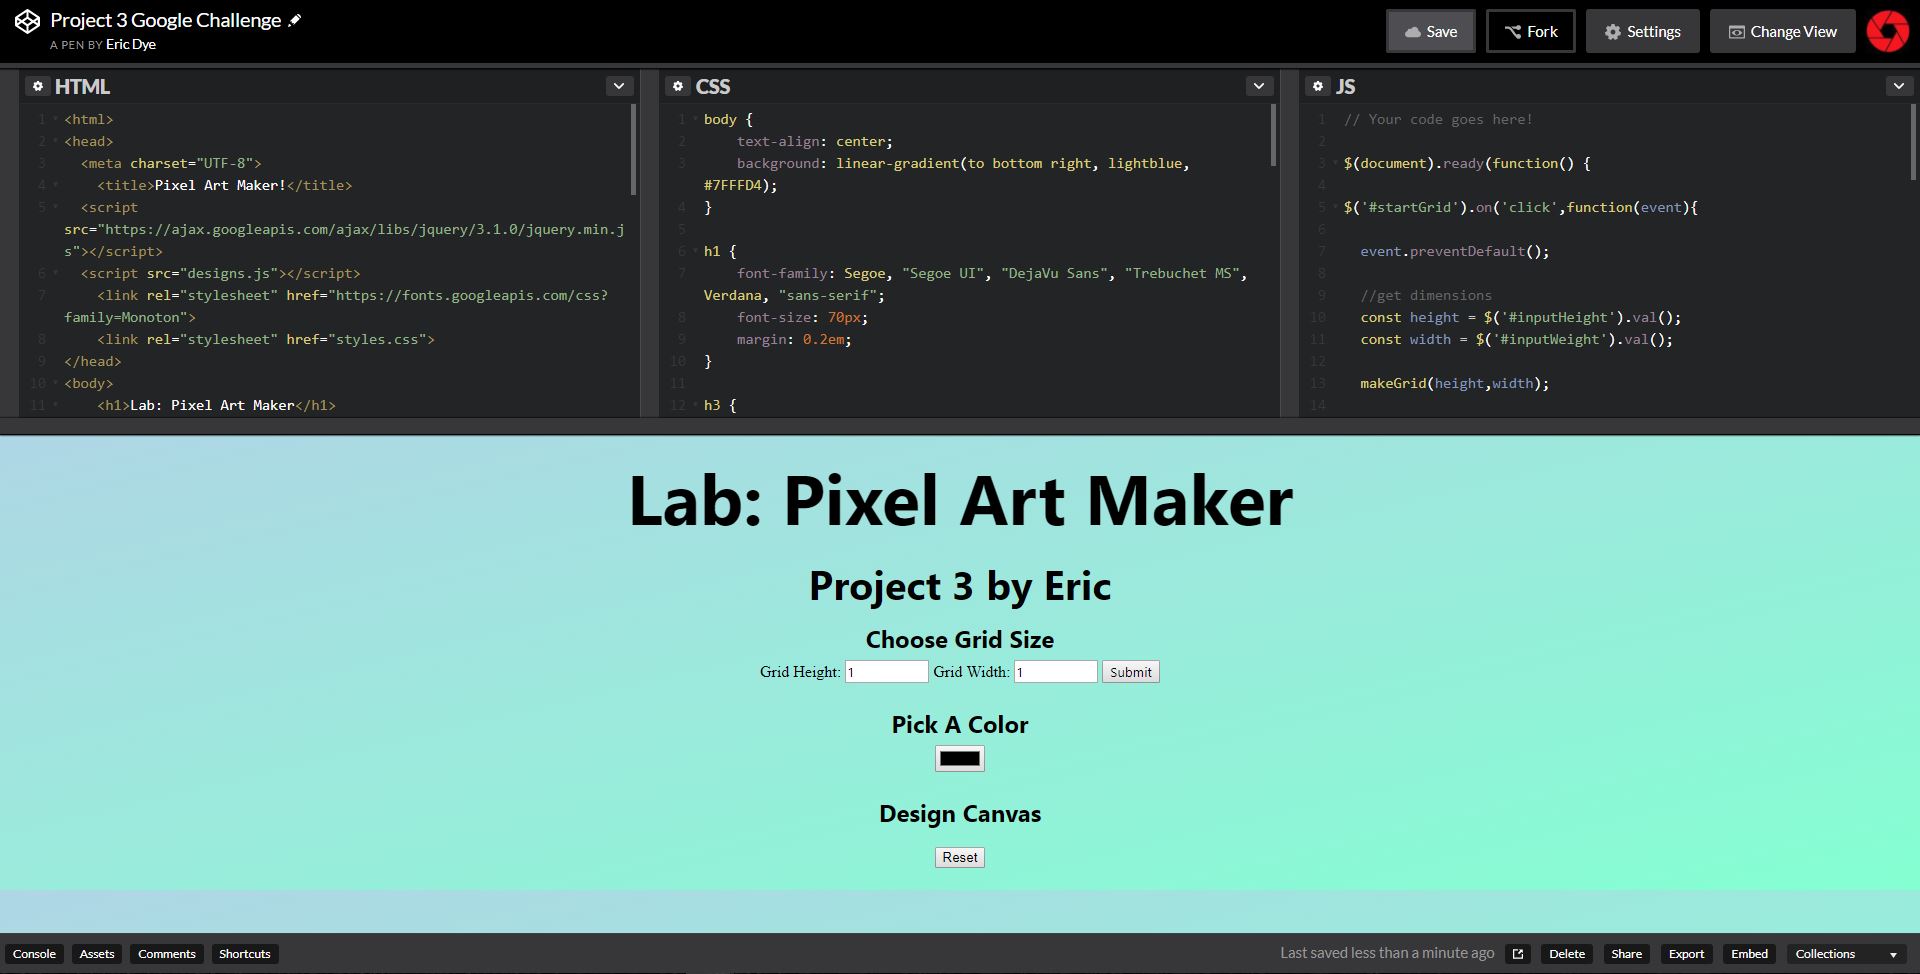Click 'makeGrid(height,width);' code line

1454,383
